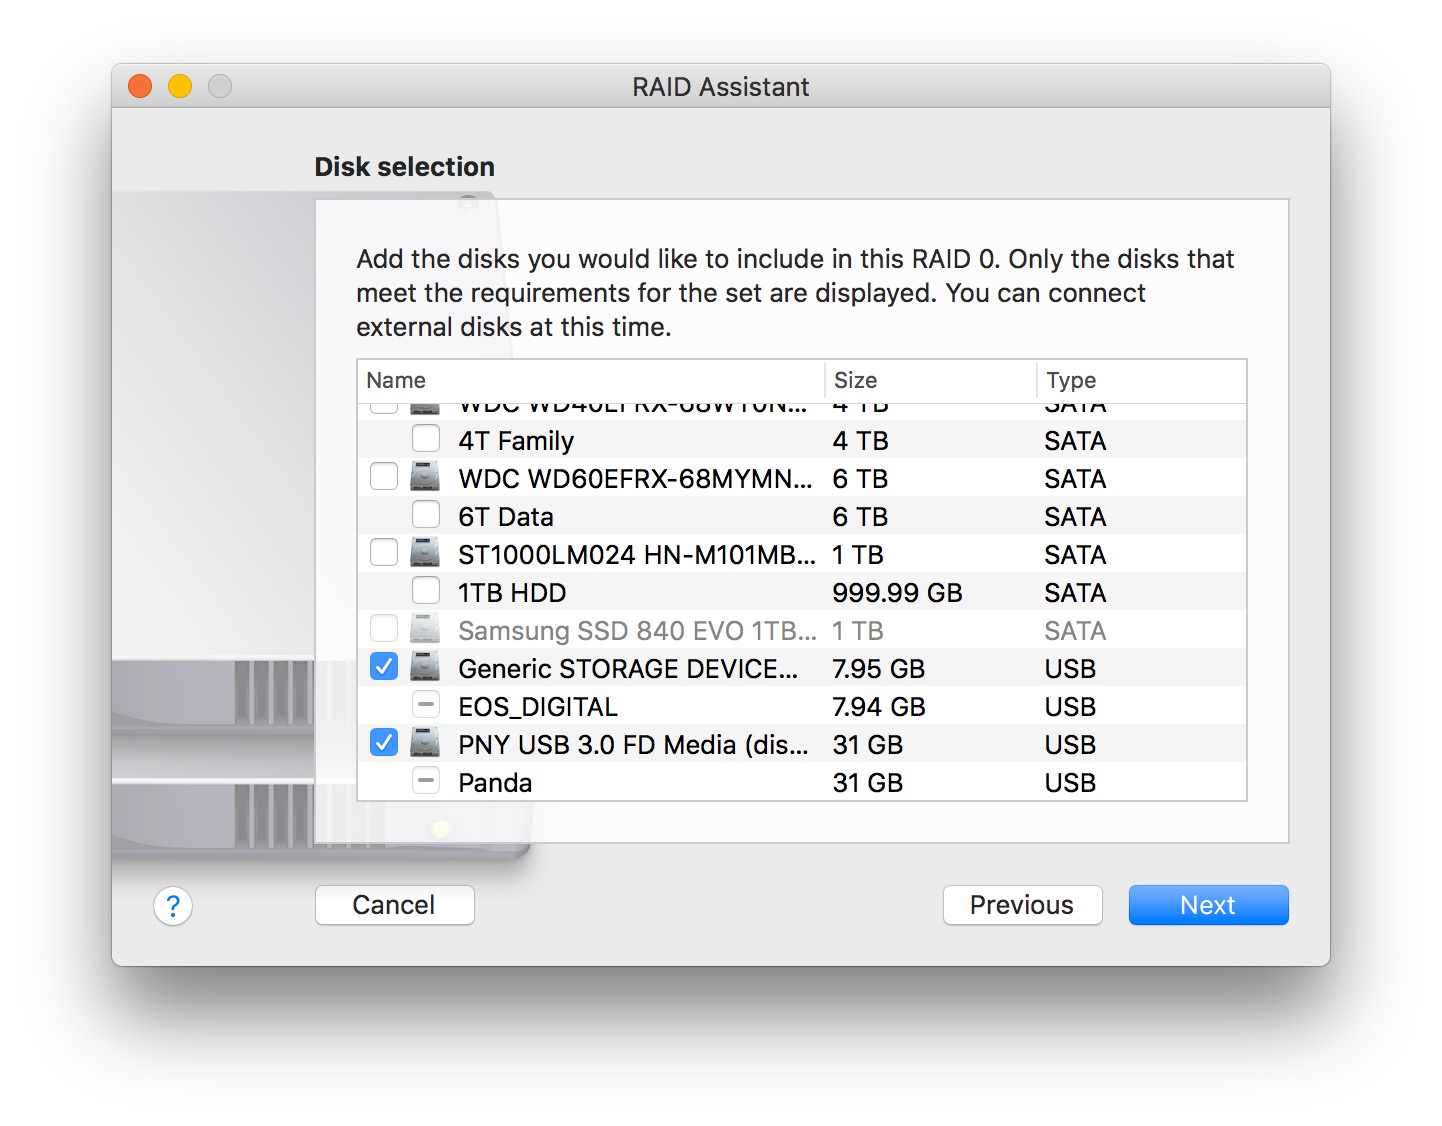Image resolution: width=1442 pixels, height=1126 pixels.
Task: Select the ST1000LM024 HN-M101MB row name
Action: [x=637, y=555]
